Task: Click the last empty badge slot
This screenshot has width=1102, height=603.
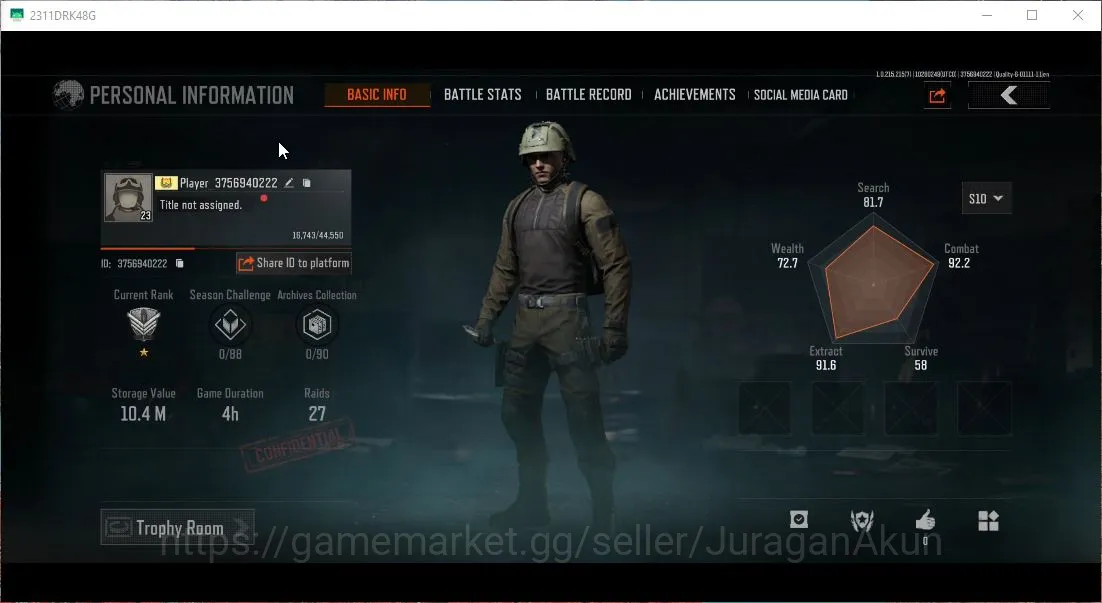Action: (984, 408)
